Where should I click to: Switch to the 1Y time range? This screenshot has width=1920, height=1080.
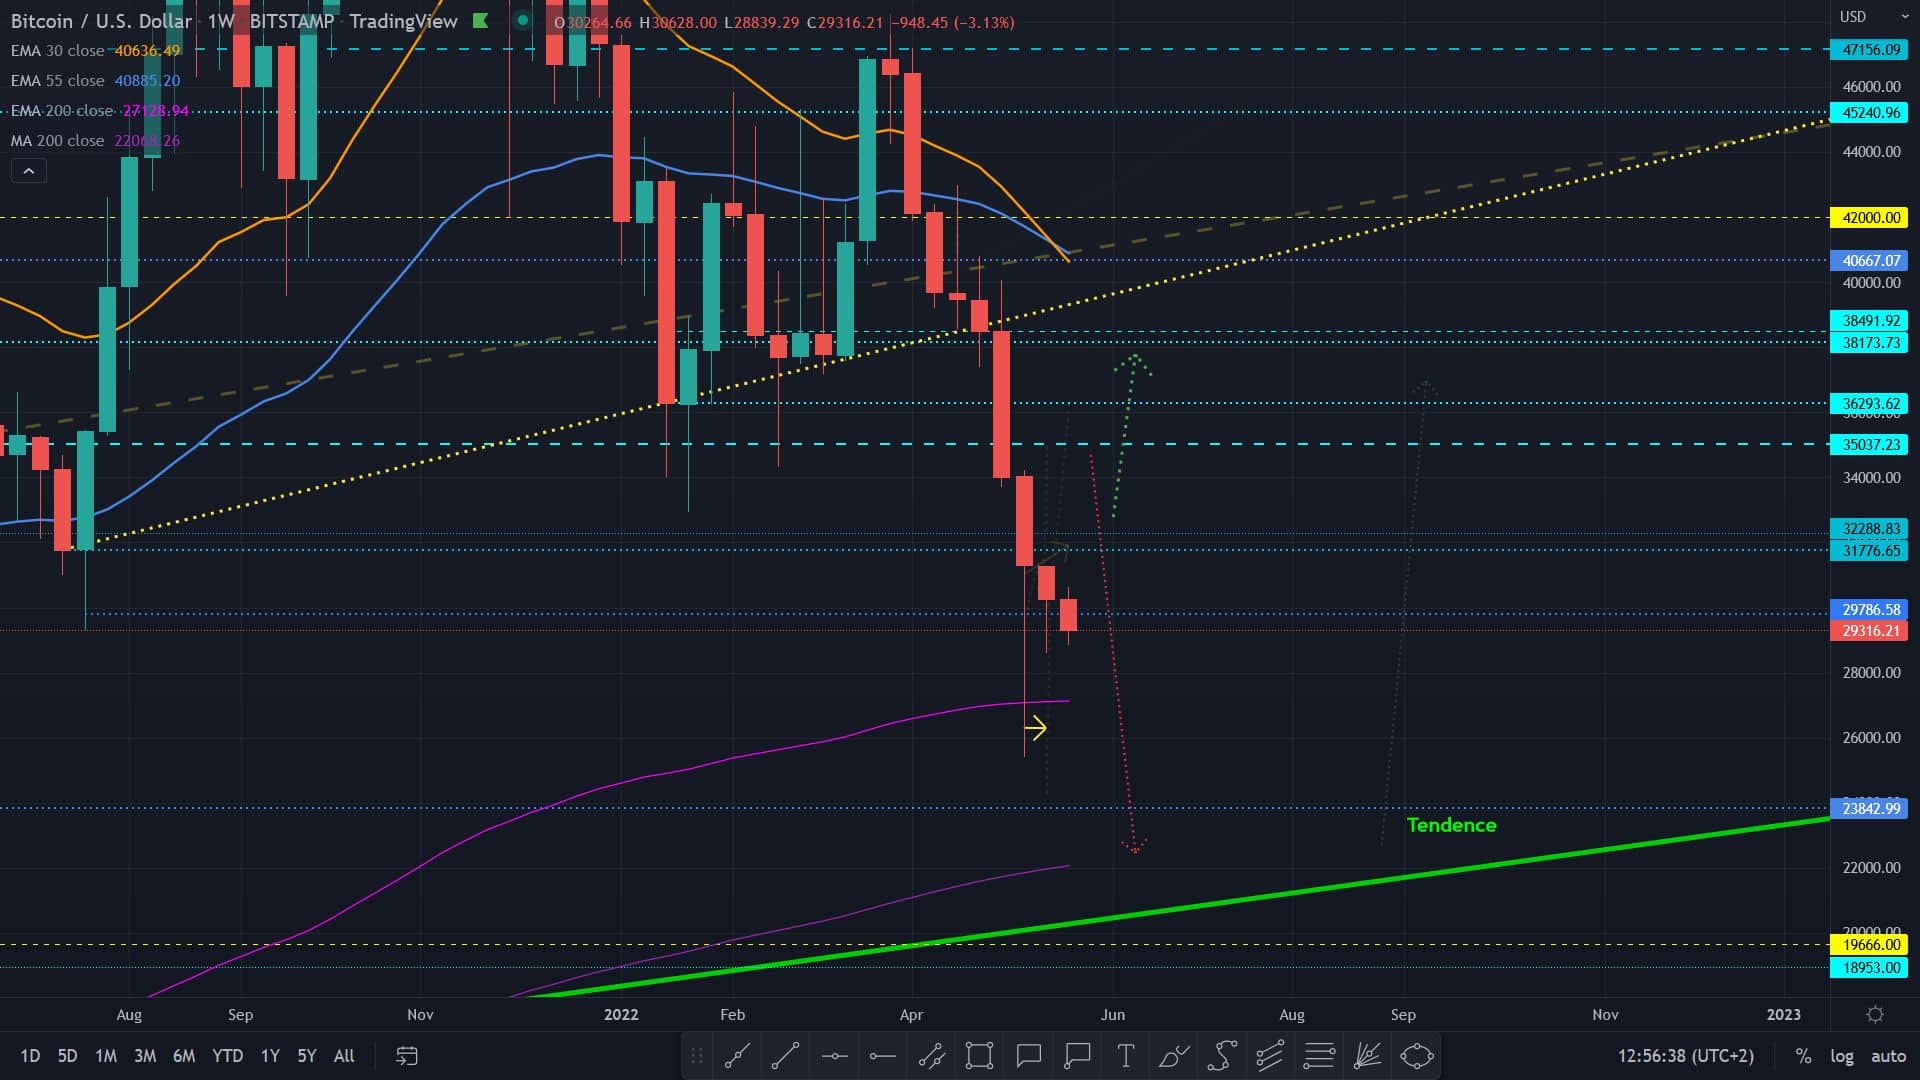point(270,1056)
